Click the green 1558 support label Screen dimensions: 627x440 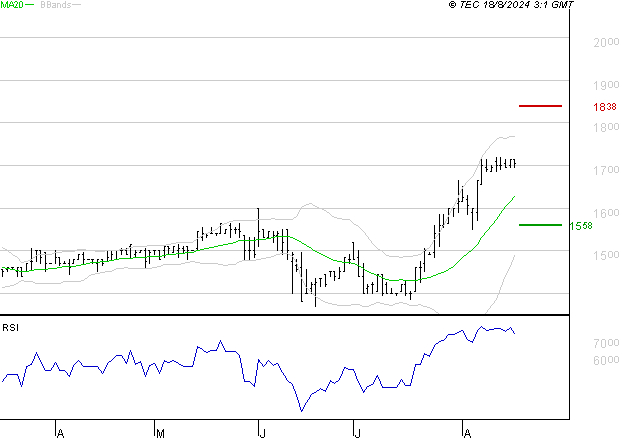[581, 226]
